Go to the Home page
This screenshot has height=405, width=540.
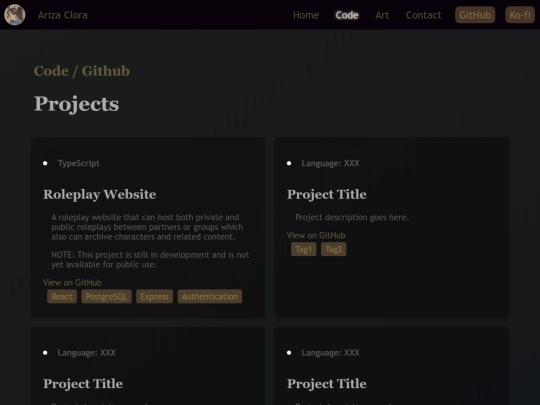click(x=306, y=15)
